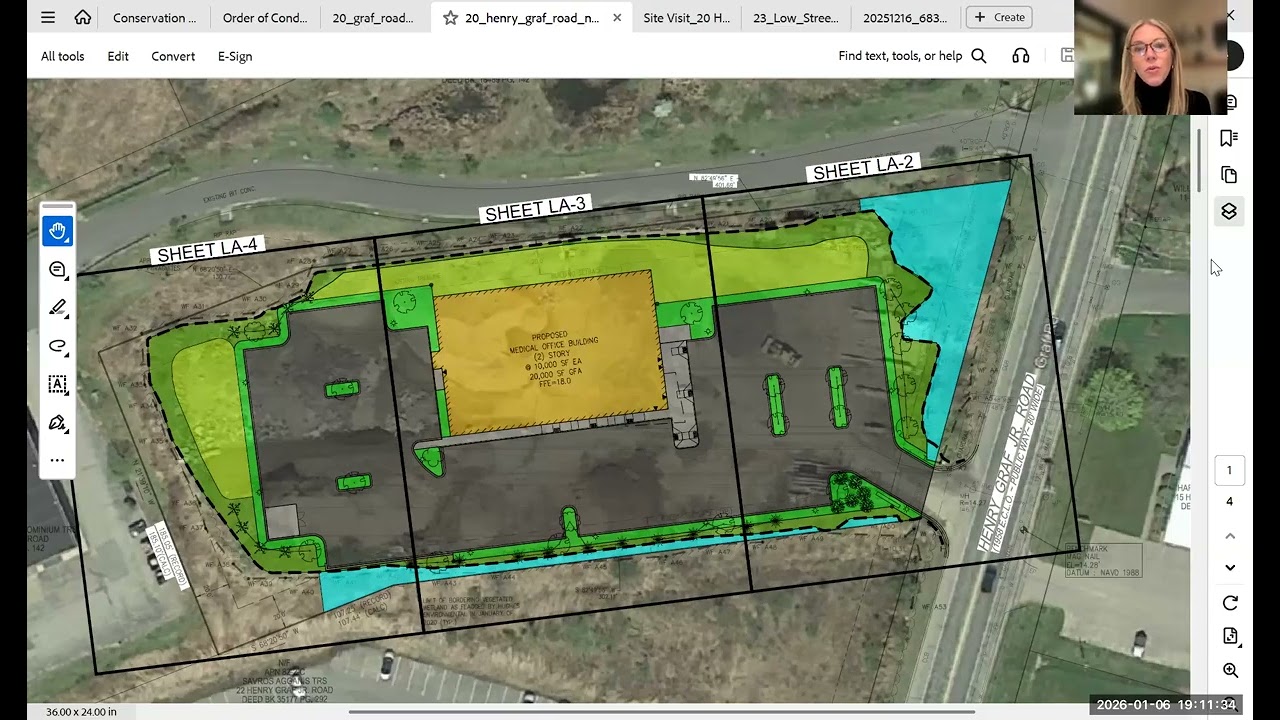
Task: Click the SHEET LA-3 label
Action: pos(535,209)
